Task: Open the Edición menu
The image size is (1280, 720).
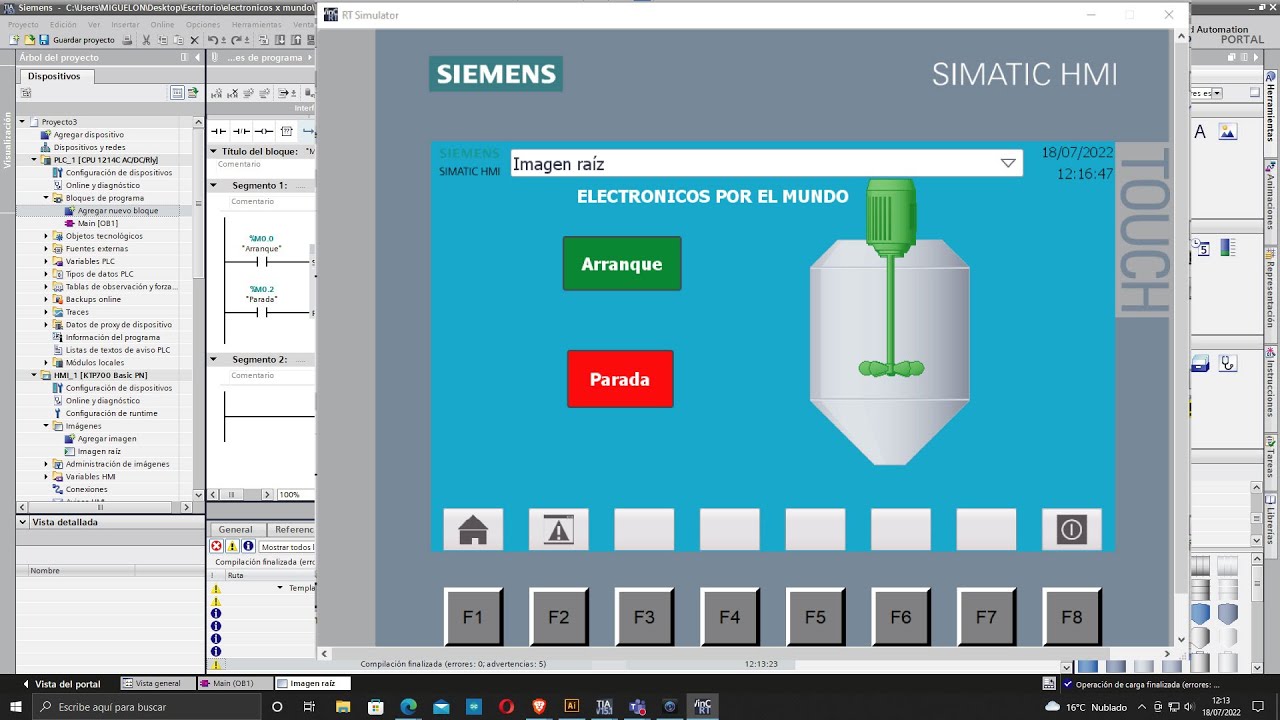Action: (63, 24)
